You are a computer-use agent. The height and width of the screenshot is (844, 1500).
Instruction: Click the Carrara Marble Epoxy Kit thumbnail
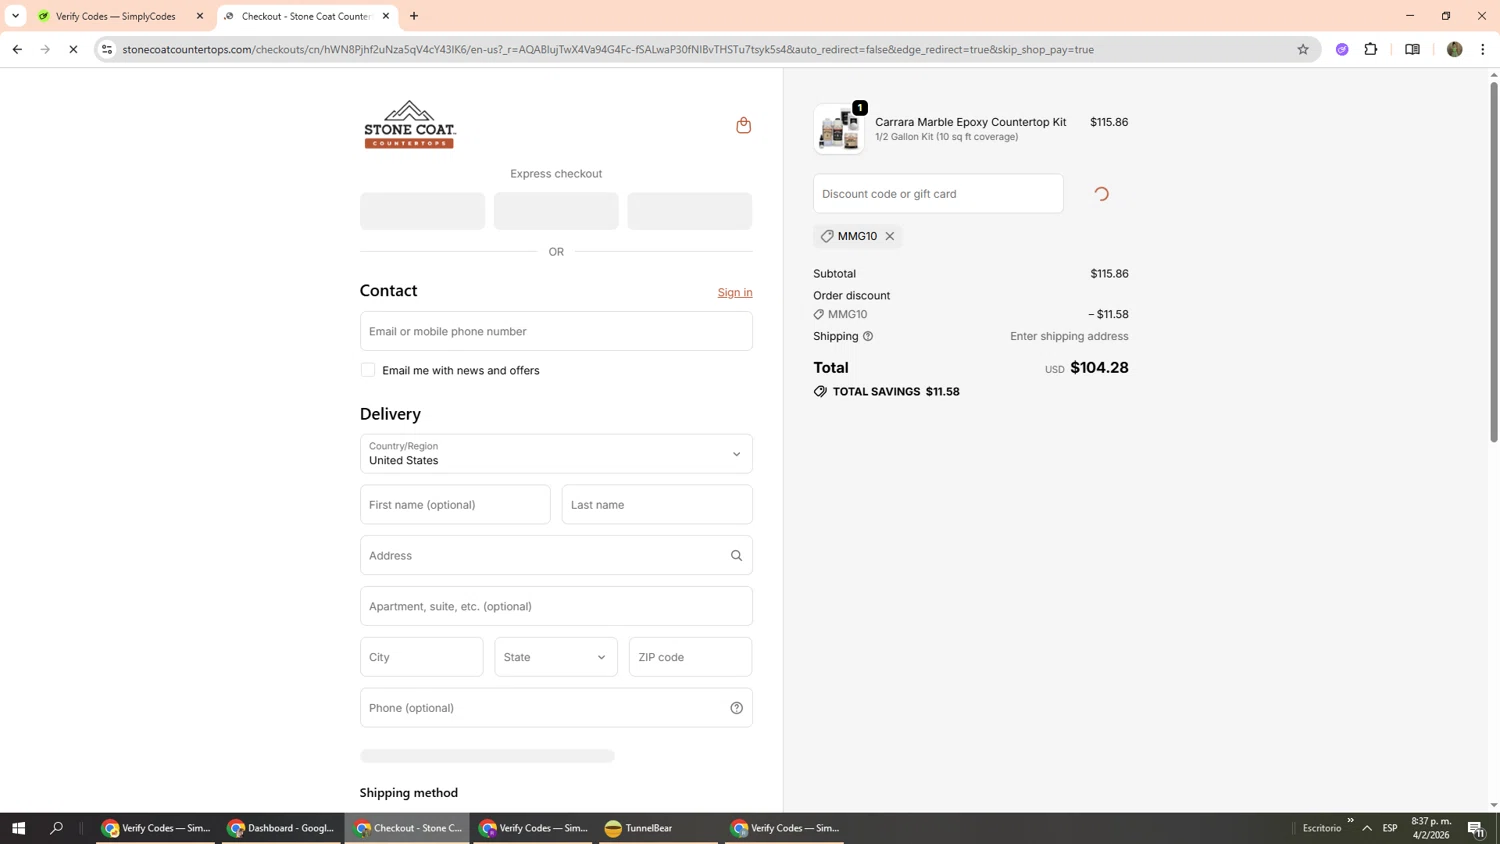[x=839, y=129]
